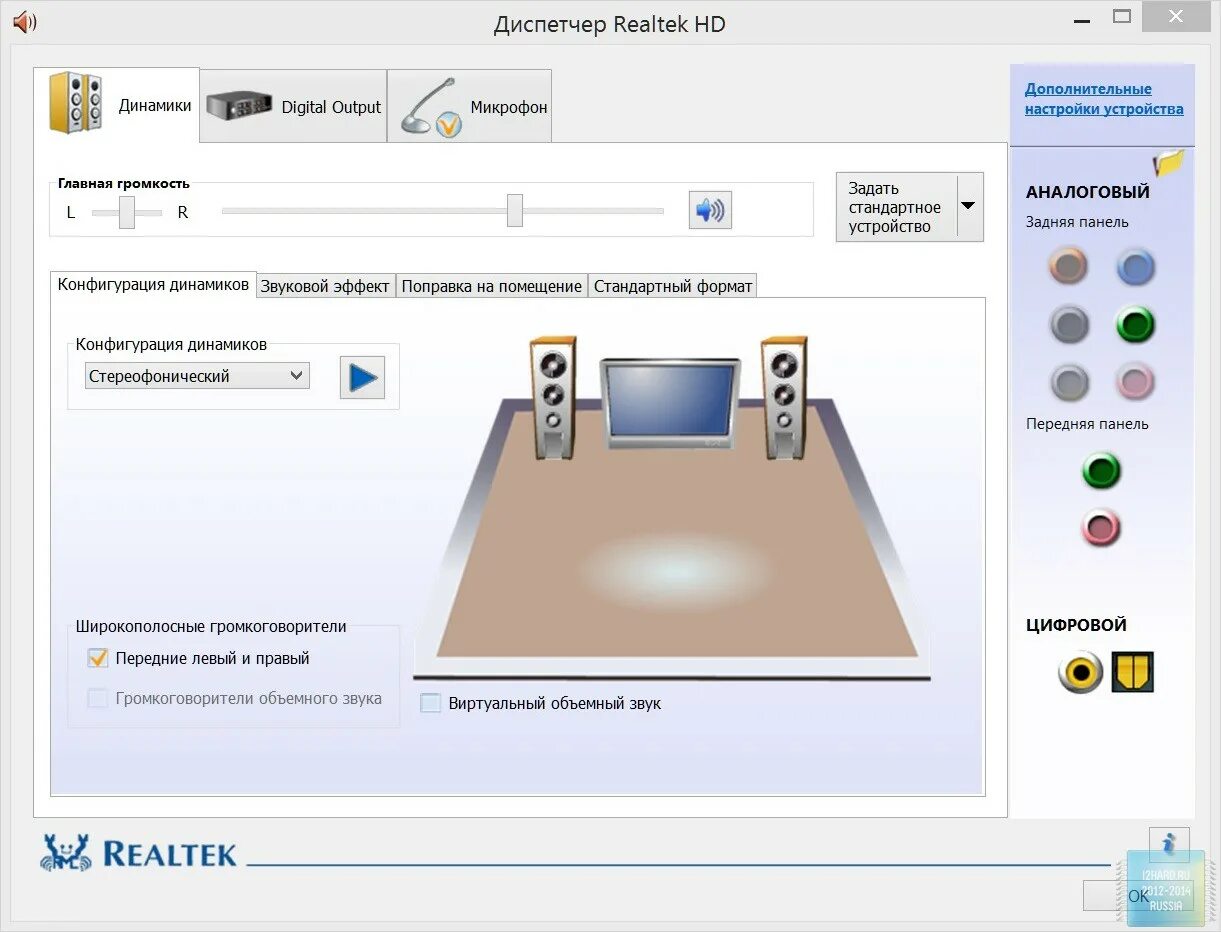Switch to the Динамики device tab

point(117,105)
